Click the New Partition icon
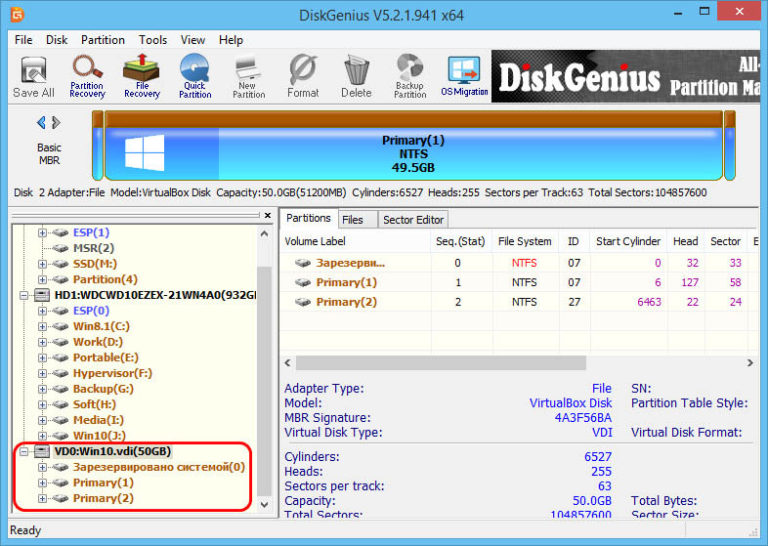768x546 pixels. point(246,76)
